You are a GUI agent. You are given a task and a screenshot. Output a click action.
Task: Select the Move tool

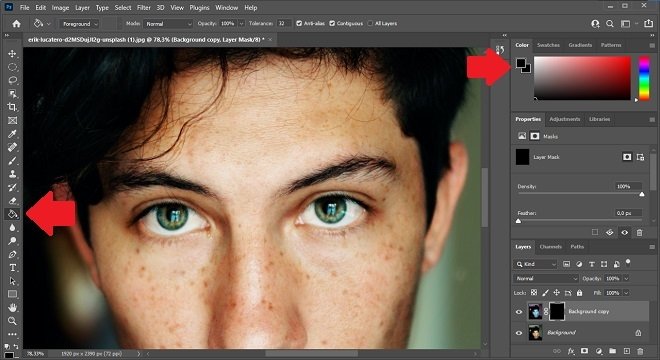12,53
